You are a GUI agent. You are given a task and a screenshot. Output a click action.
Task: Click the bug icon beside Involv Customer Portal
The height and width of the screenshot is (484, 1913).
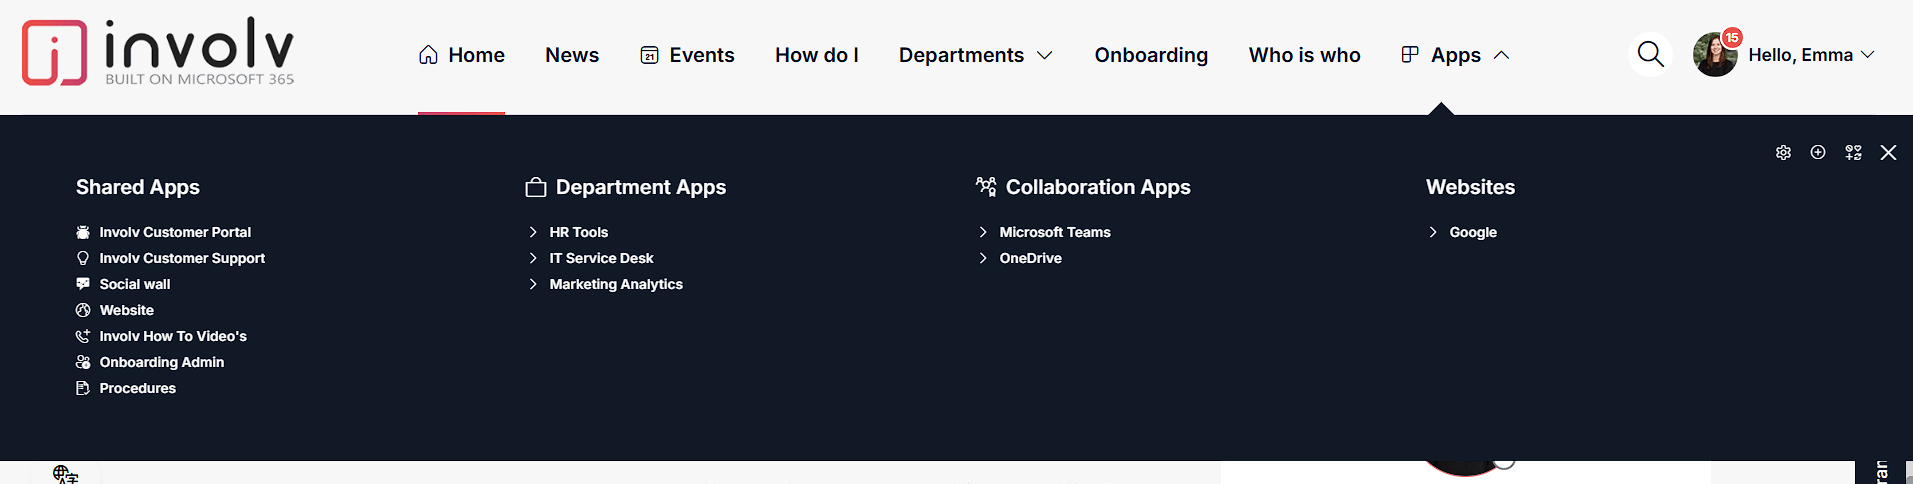83,232
